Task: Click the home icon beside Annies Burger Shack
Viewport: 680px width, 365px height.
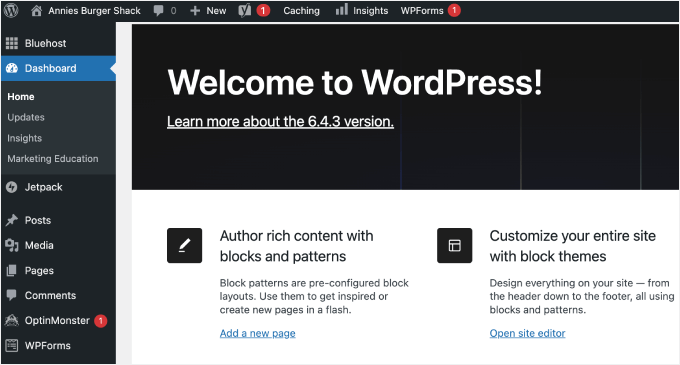Action: click(36, 10)
